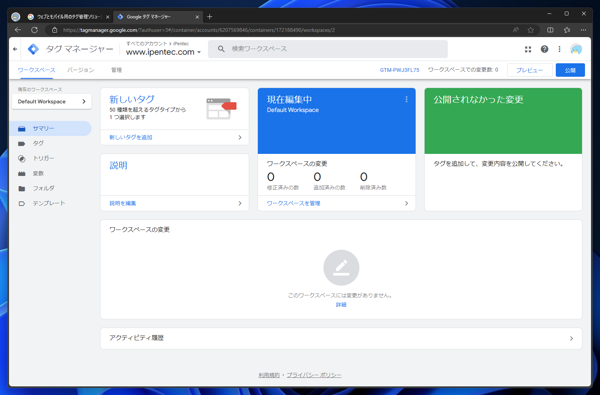
Task: Open the Google apps grid icon
Action: point(528,49)
